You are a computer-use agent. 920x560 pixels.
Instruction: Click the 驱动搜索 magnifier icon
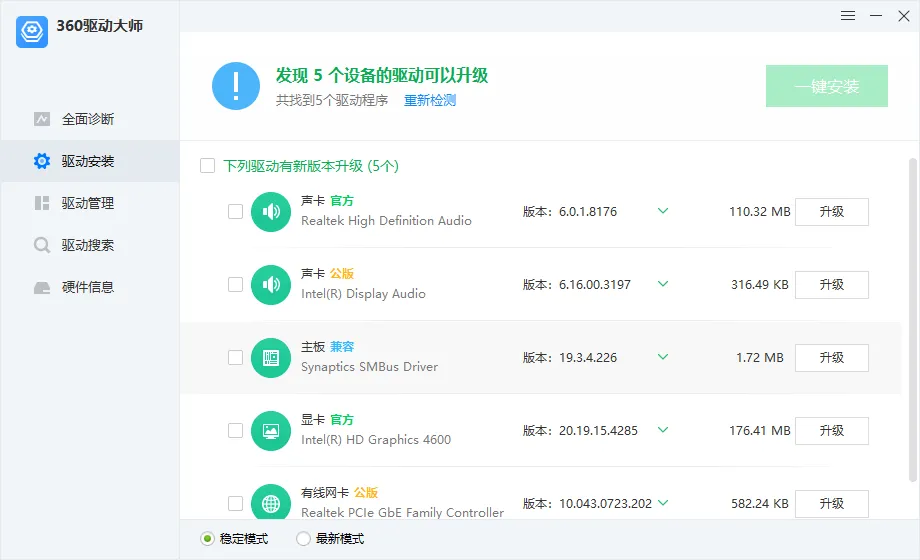tap(42, 245)
